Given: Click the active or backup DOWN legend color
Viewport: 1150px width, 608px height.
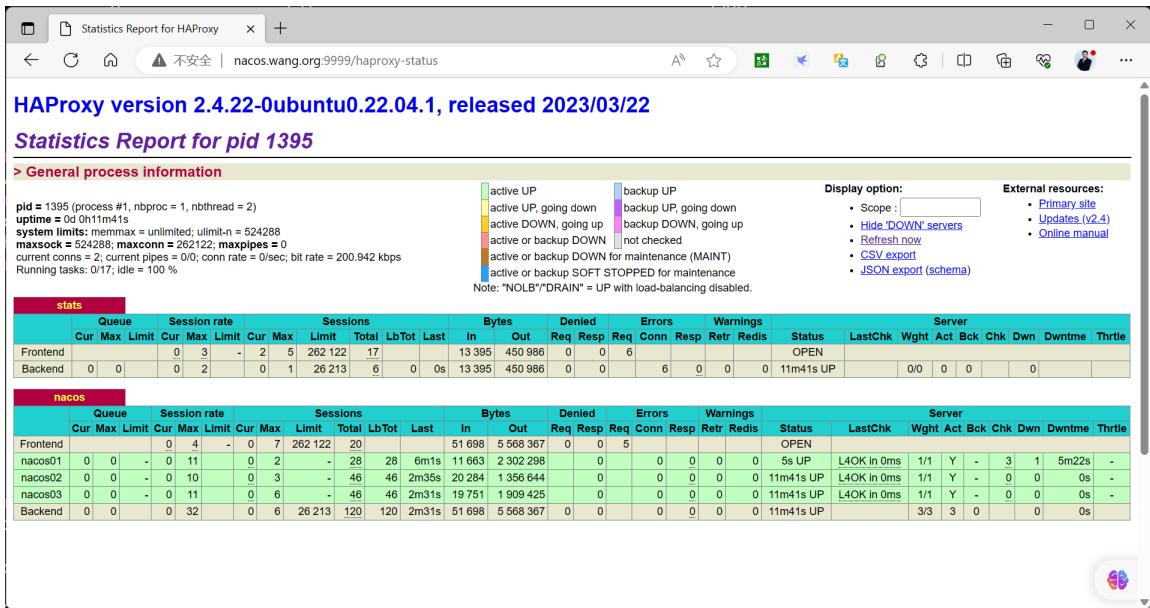Looking at the screenshot, I should click(485, 240).
